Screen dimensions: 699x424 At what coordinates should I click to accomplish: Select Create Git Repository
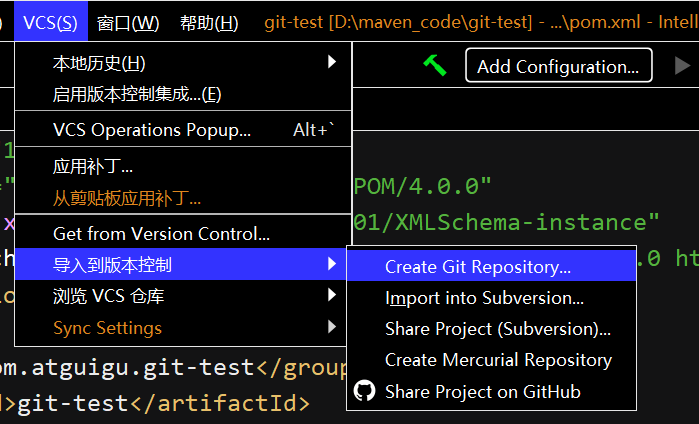(478, 267)
